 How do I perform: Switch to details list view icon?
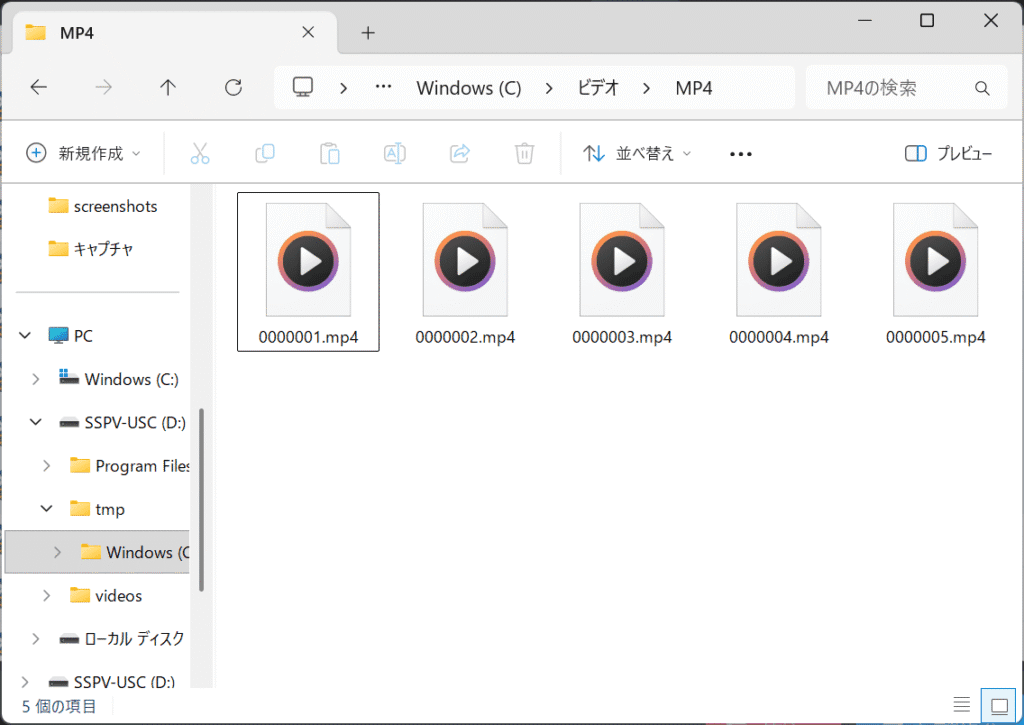[961, 705]
